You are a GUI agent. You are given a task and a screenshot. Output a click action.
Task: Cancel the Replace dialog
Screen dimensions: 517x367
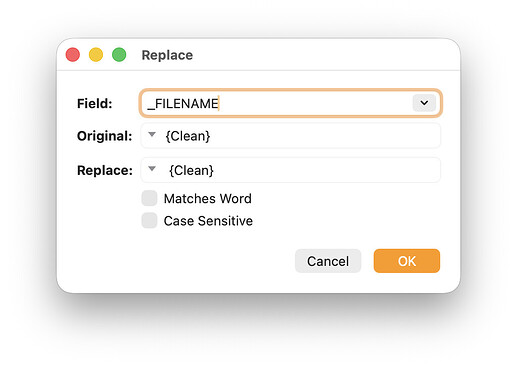click(x=328, y=261)
